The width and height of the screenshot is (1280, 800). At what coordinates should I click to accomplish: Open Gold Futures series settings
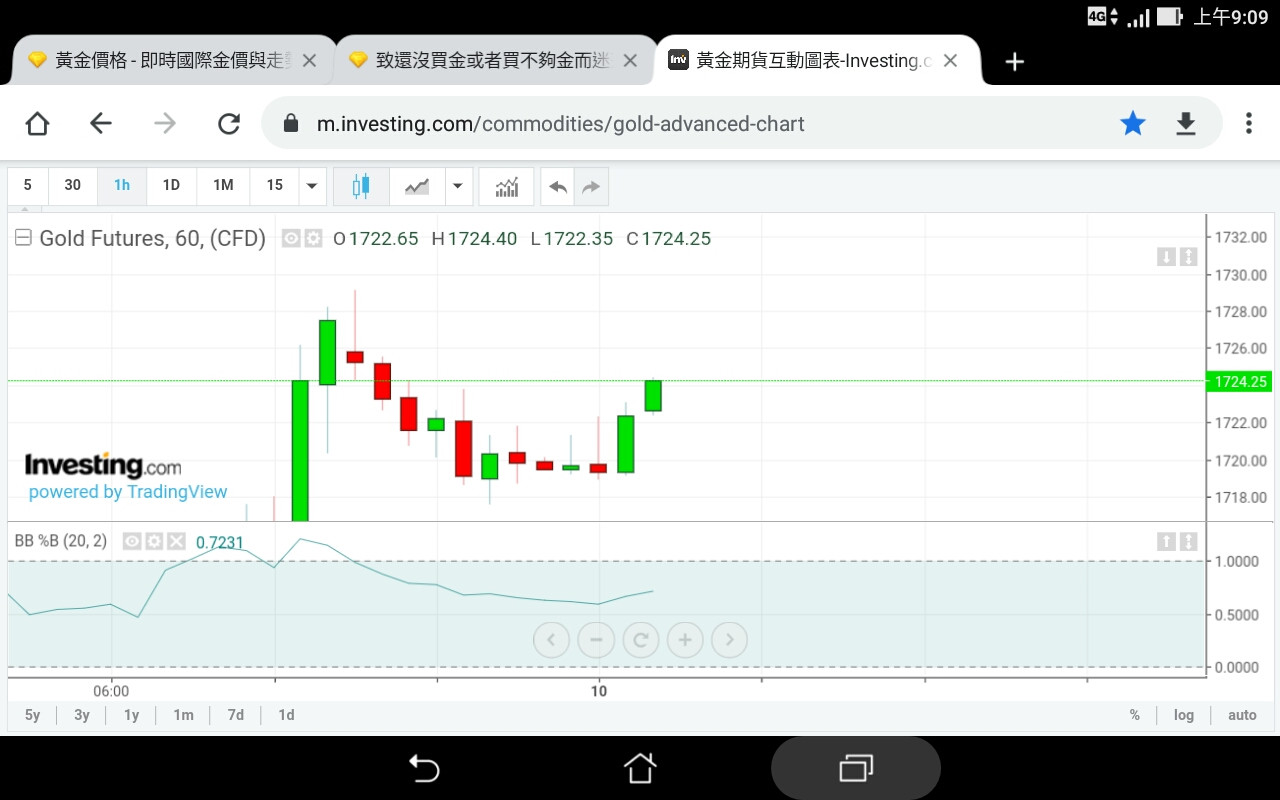(x=313, y=238)
